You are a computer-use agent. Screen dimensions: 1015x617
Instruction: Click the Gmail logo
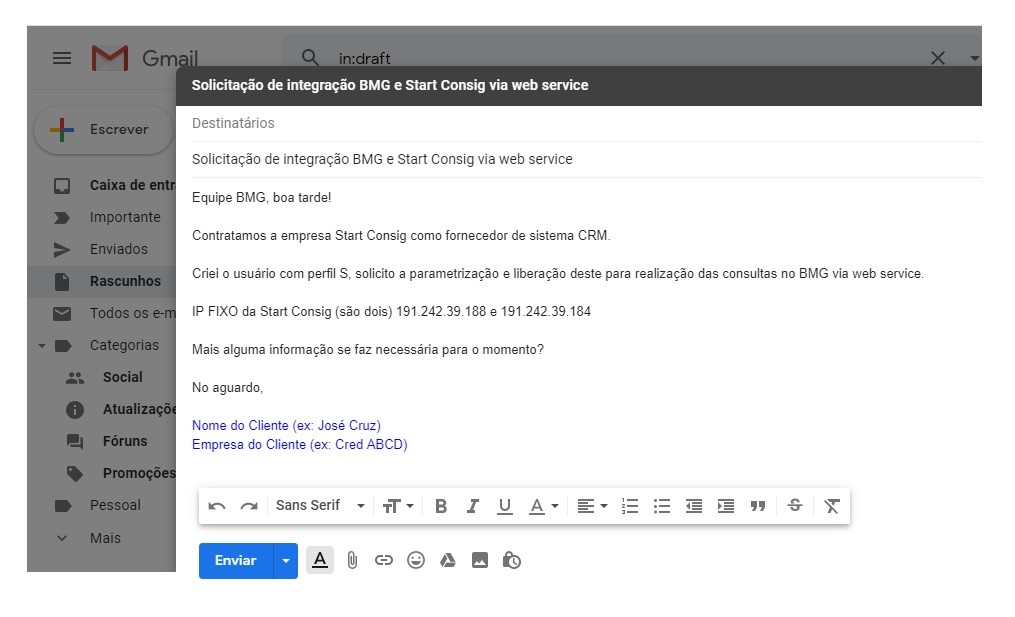144,58
